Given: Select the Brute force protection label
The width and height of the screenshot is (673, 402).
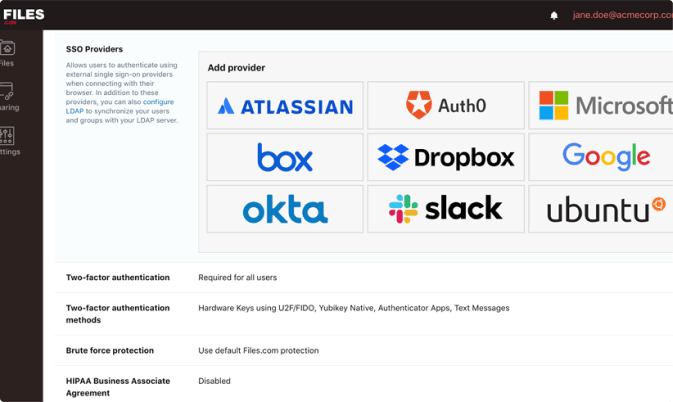Looking at the screenshot, I should pos(109,351).
